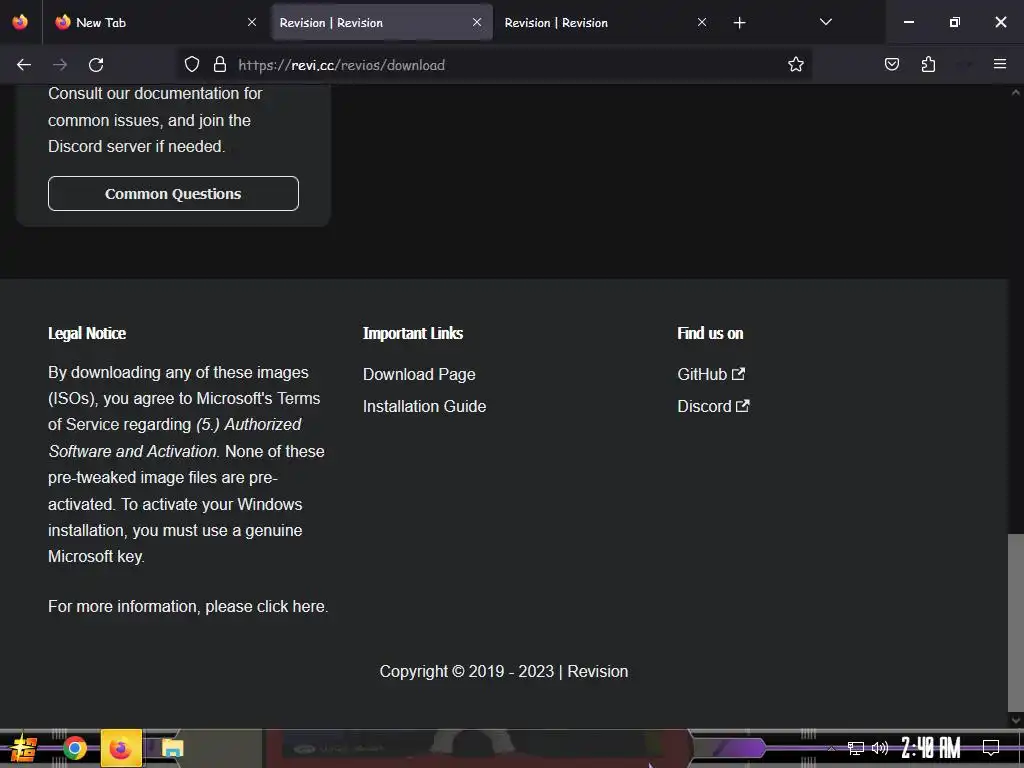Image resolution: width=1024 pixels, height=768 pixels.
Task: Click the scrollbar up arrow
Action: coord(1016,93)
